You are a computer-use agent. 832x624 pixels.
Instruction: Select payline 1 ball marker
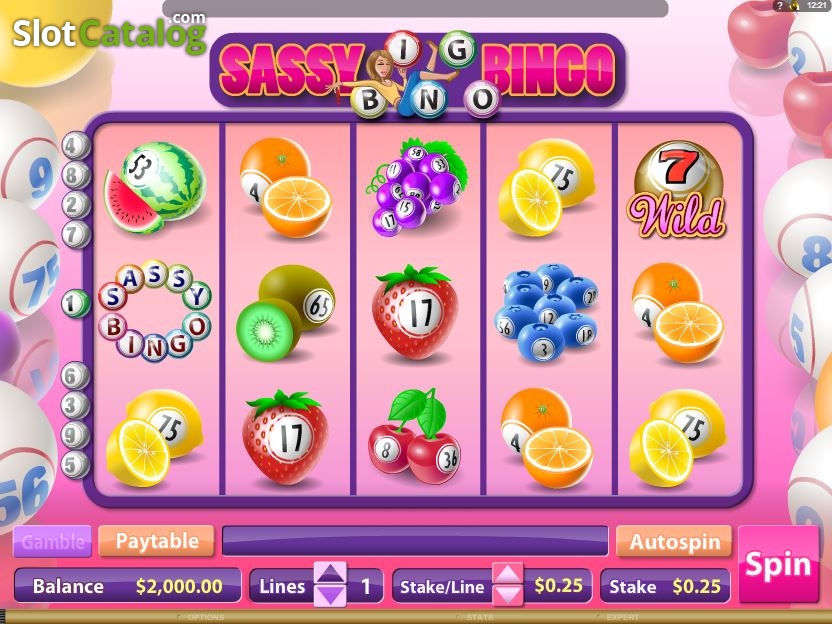(75, 304)
